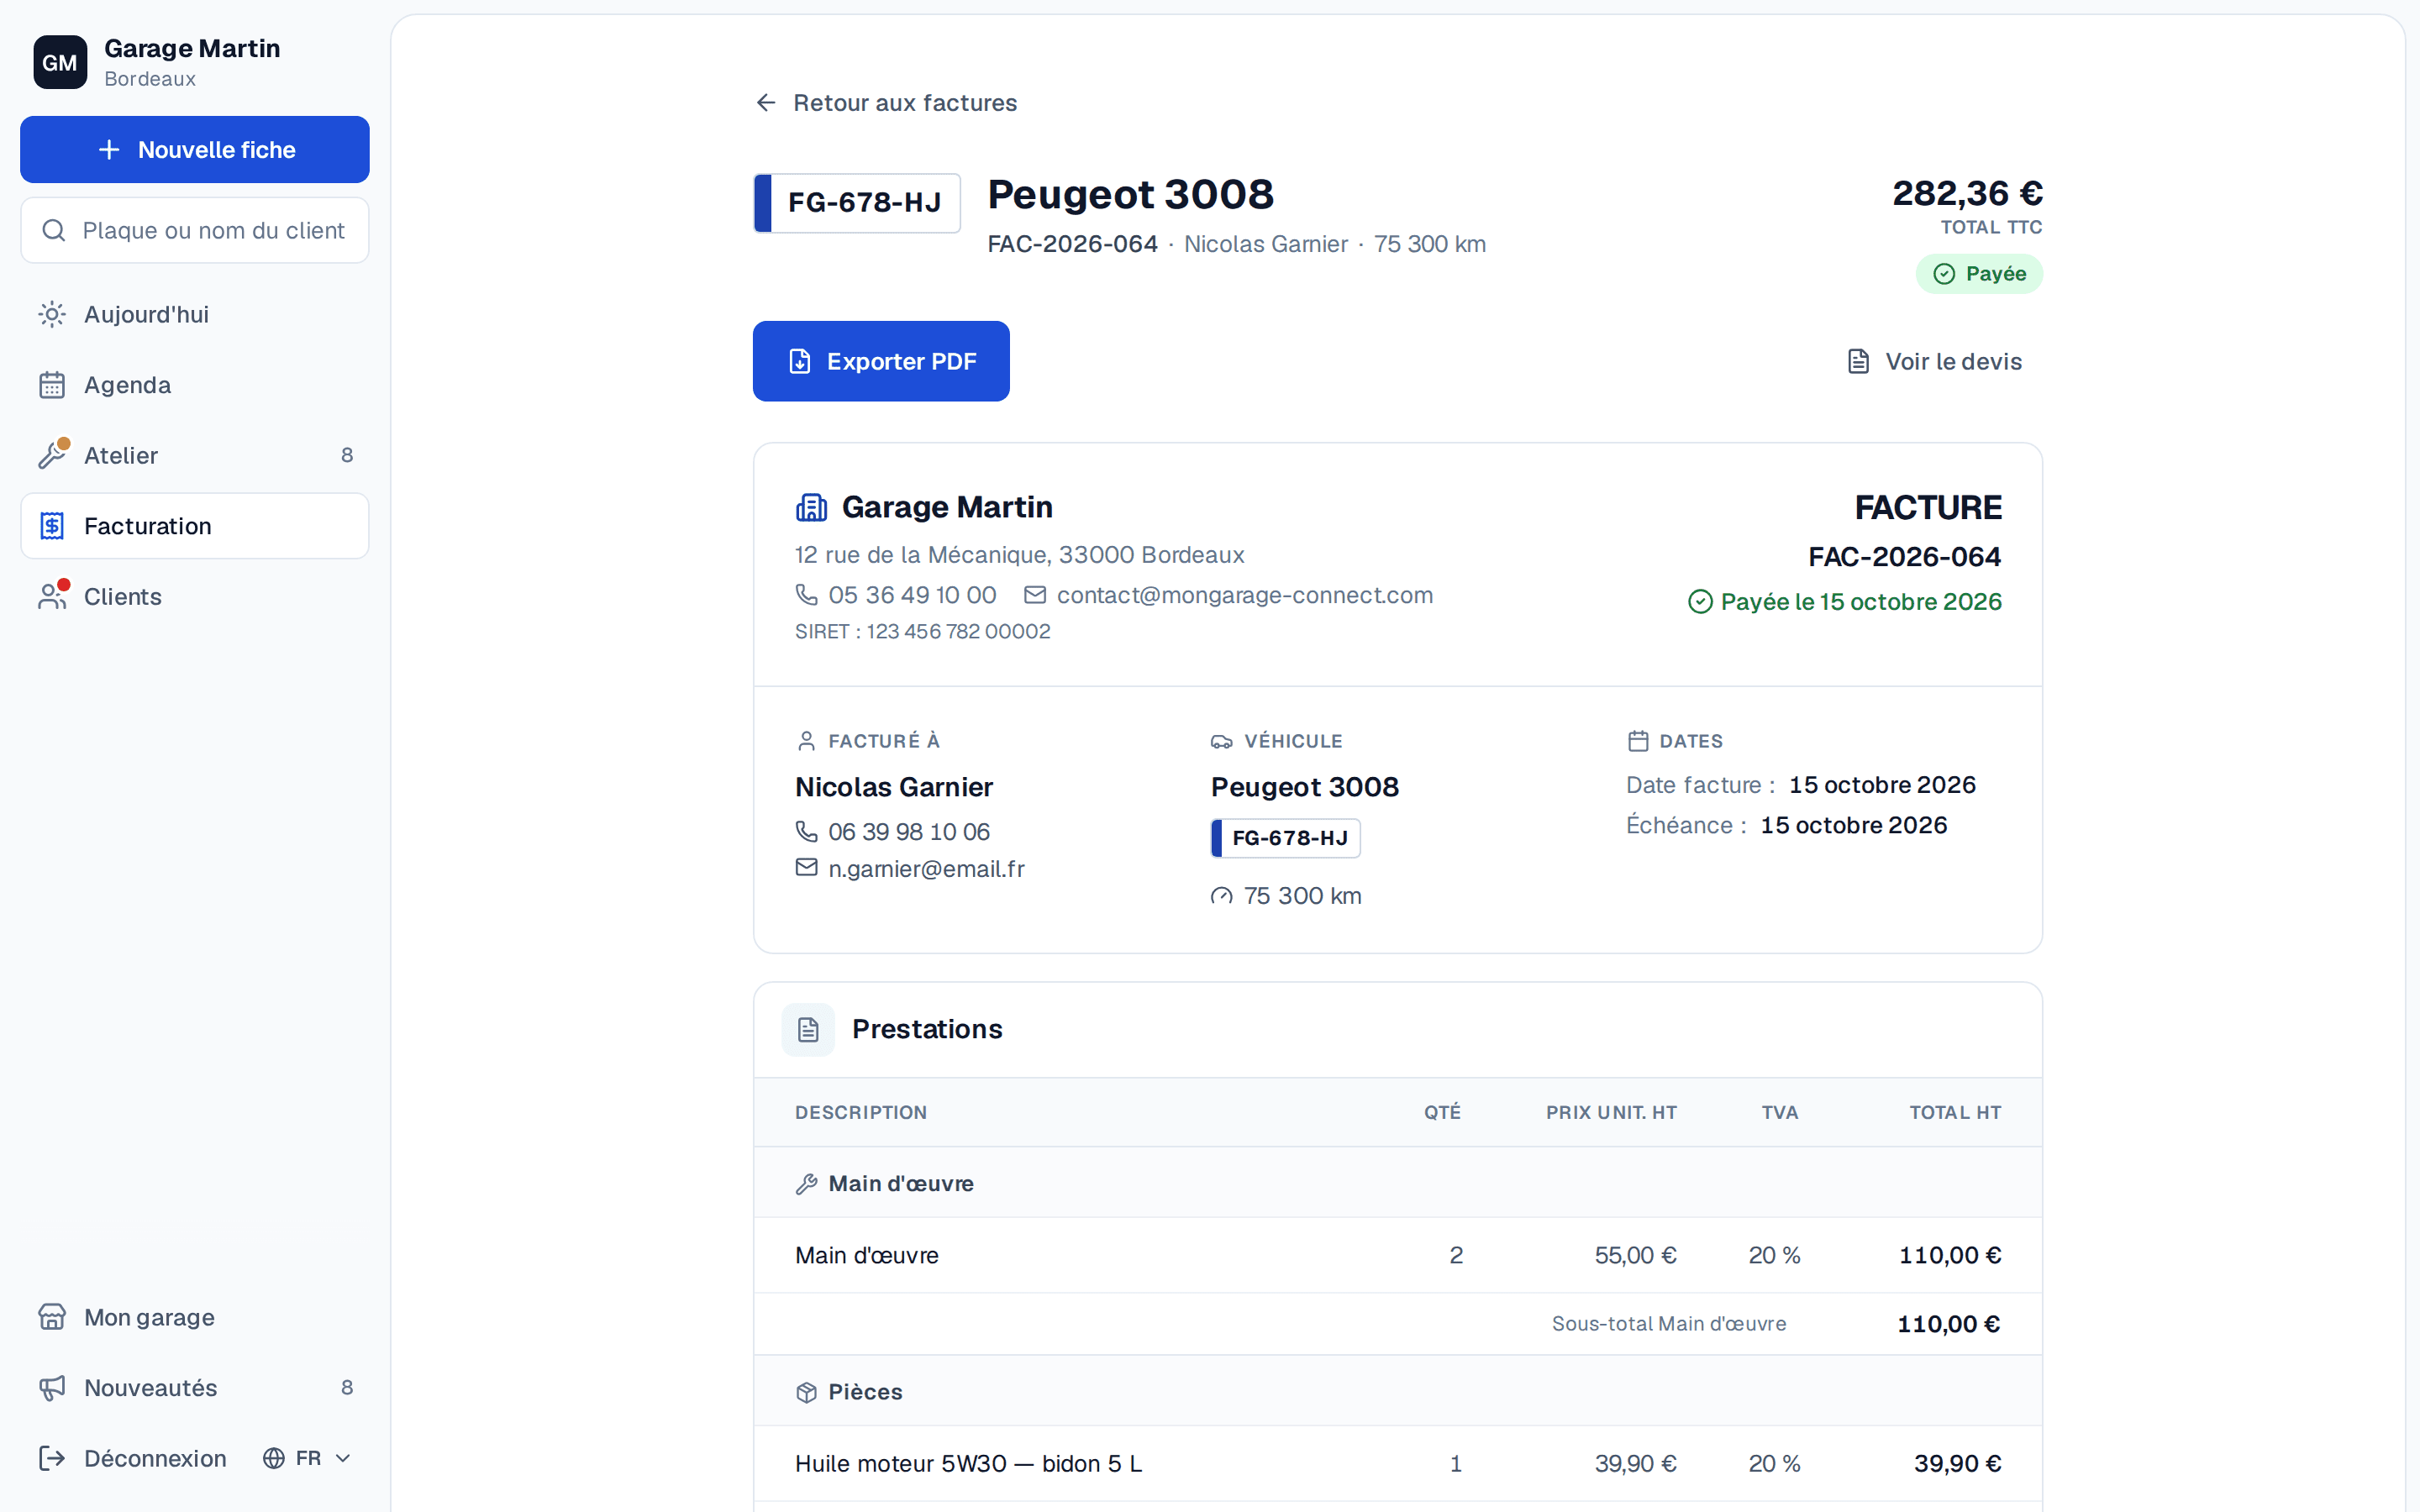The height and width of the screenshot is (1512, 2420).
Task: Click the Clients people icon
Action: click(x=52, y=596)
